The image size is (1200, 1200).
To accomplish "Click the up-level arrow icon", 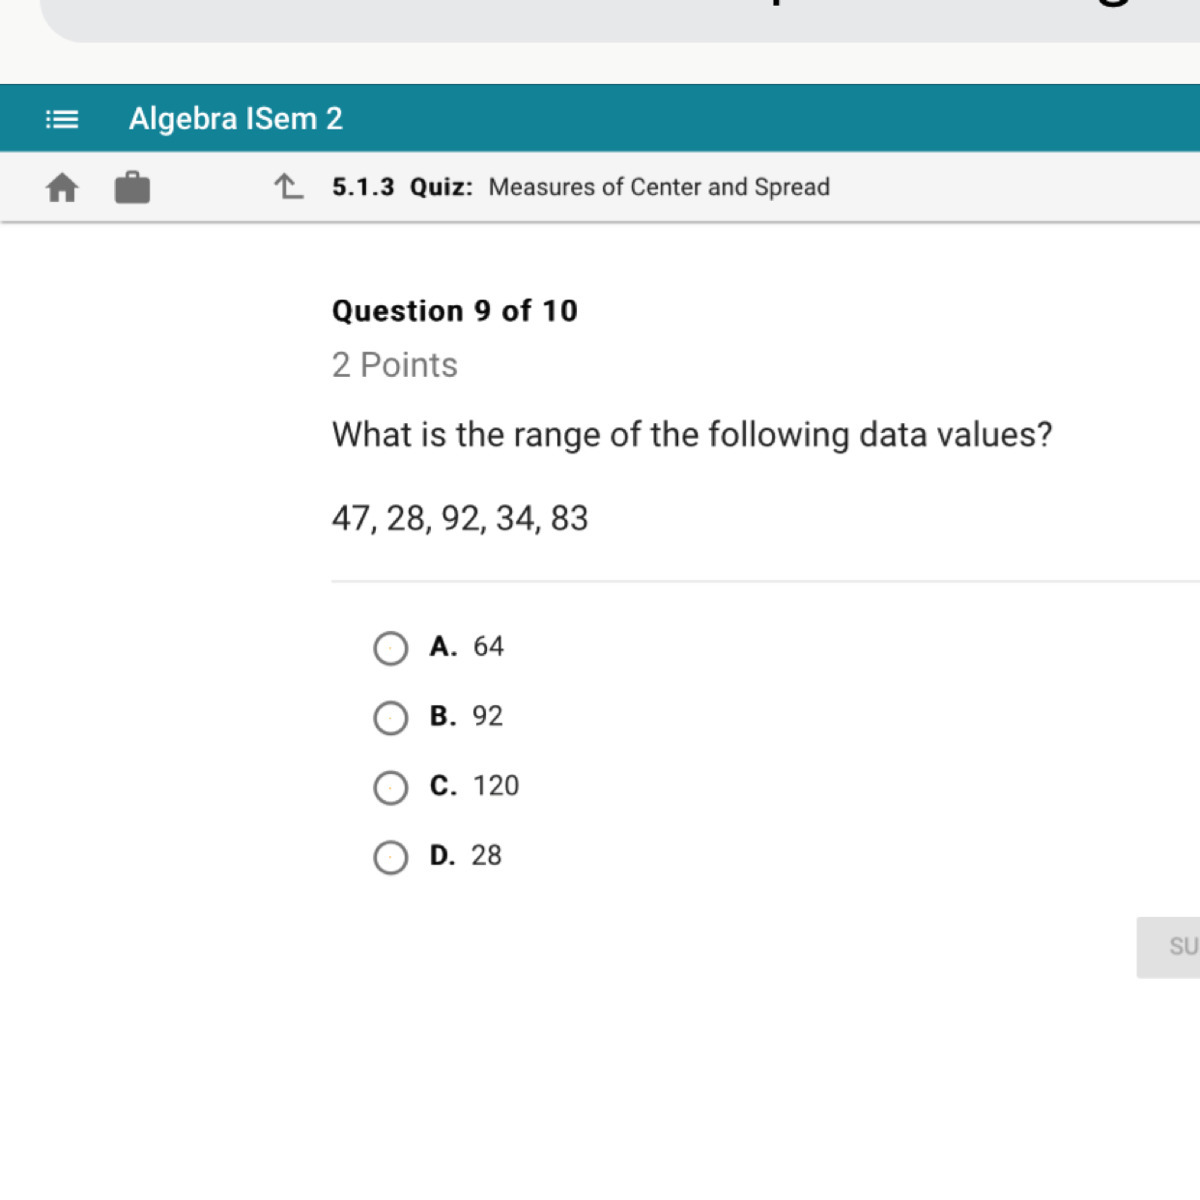I will point(289,186).
